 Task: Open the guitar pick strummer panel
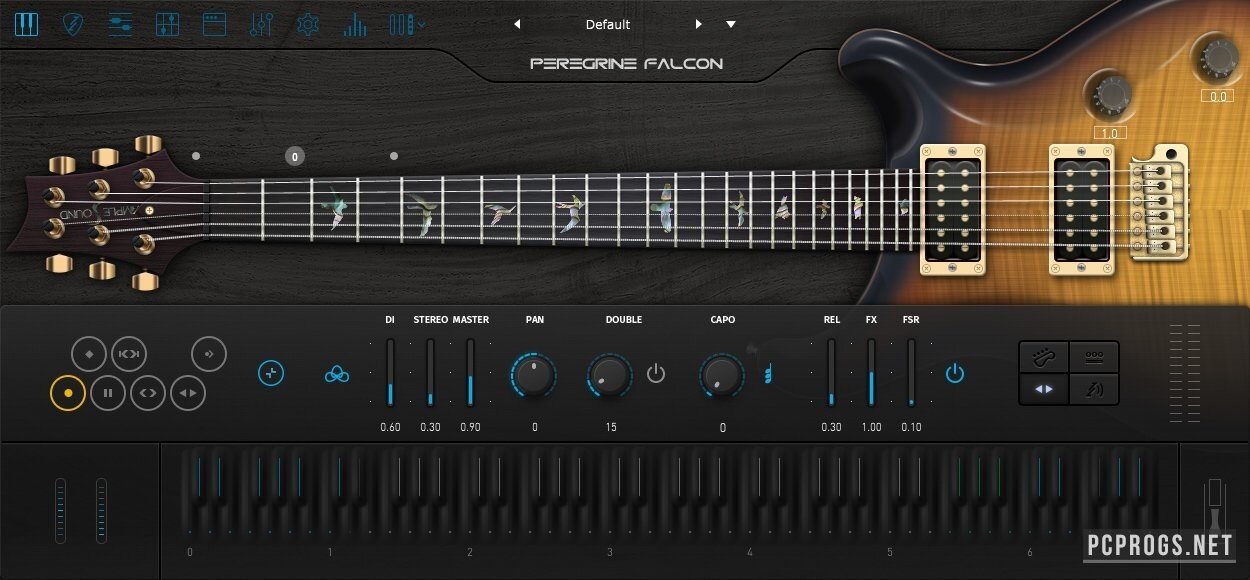click(x=73, y=24)
